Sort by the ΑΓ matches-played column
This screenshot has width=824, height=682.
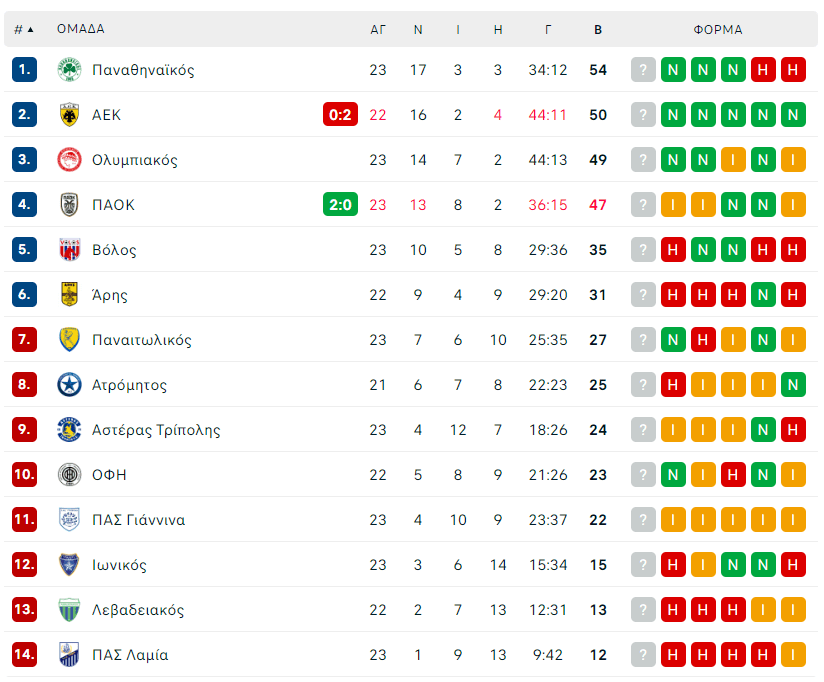coord(378,29)
